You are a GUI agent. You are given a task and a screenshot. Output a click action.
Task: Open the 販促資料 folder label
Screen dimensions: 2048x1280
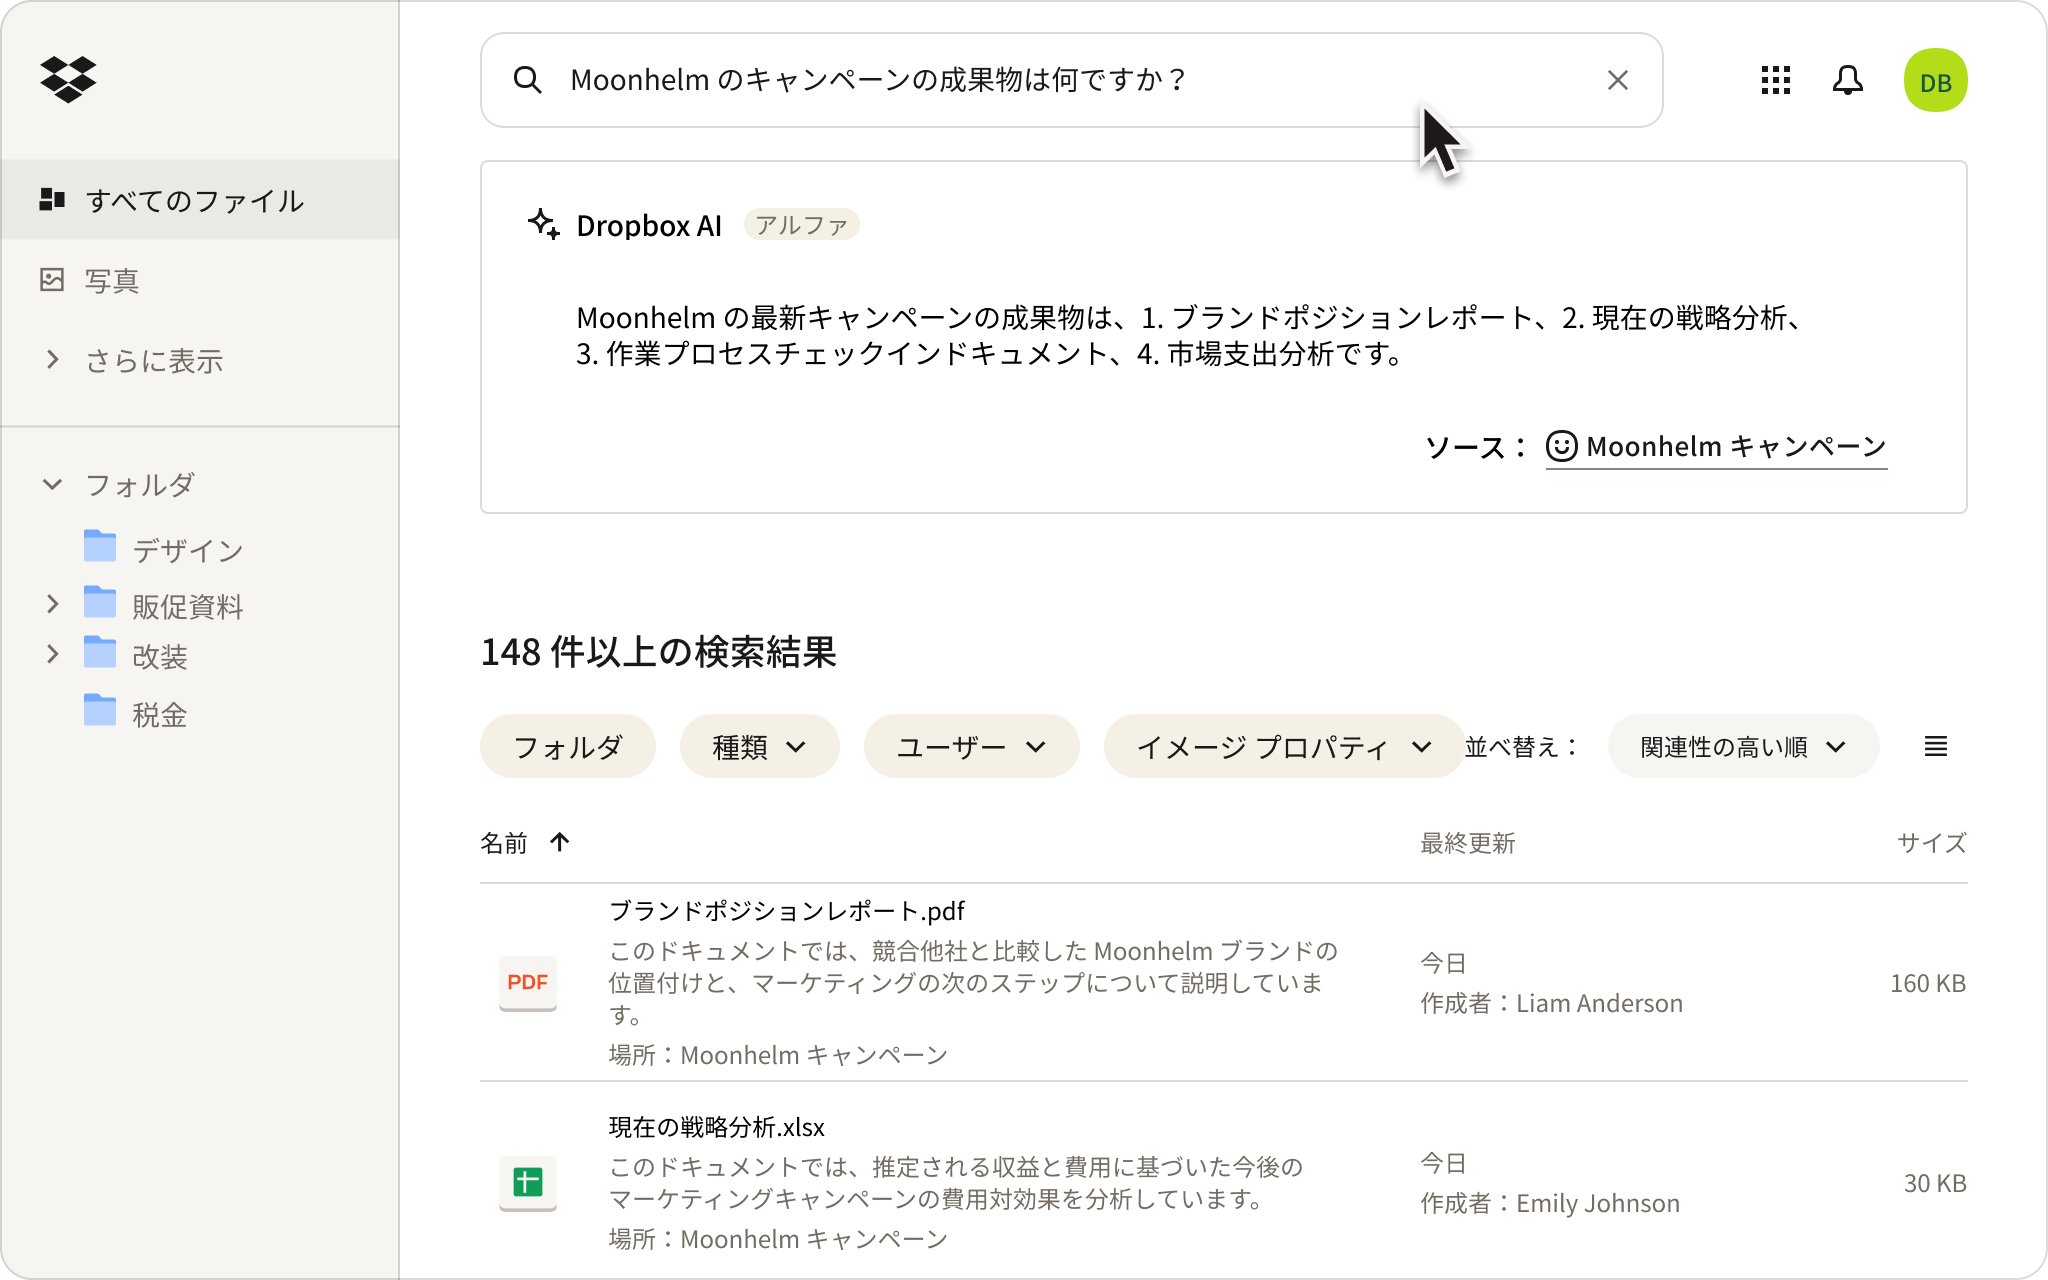188,606
